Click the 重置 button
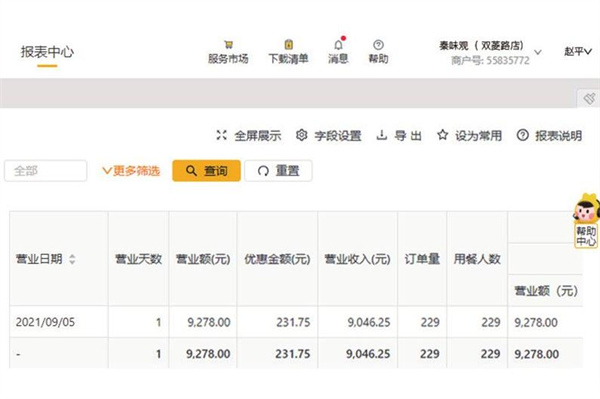The height and width of the screenshot is (399, 600). click(x=278, y=171)
